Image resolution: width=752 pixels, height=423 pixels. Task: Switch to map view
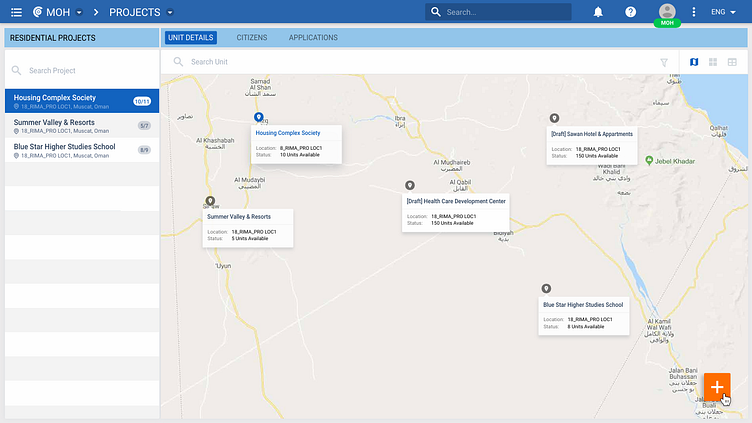(x=694, y=62)
